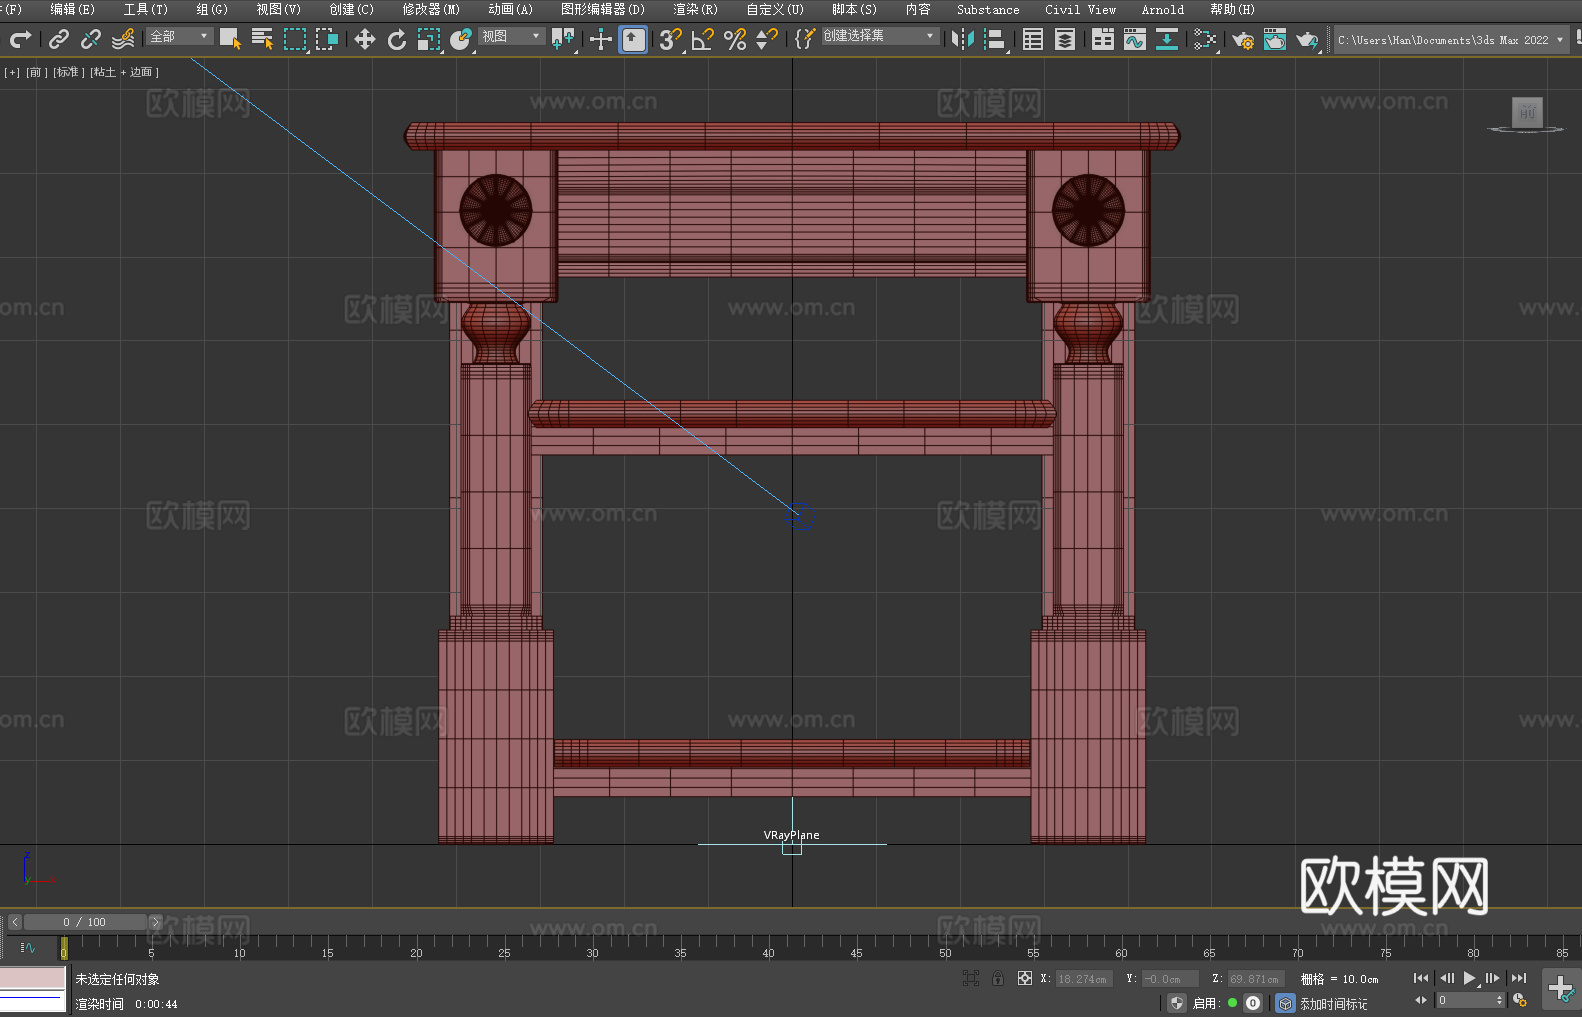Open viewport [+] general menu
Image resolution: width=1582 pixels, height=1017 pixels.
12,72
